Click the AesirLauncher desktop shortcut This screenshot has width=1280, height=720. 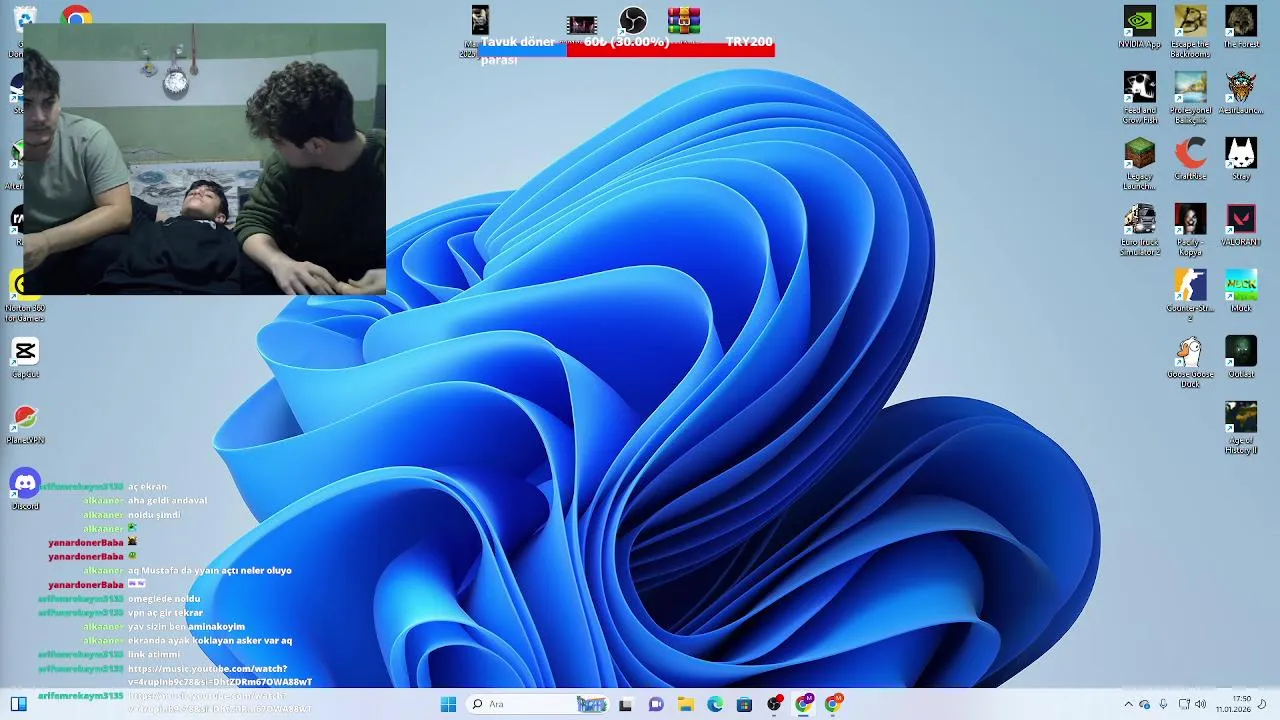1241,93
